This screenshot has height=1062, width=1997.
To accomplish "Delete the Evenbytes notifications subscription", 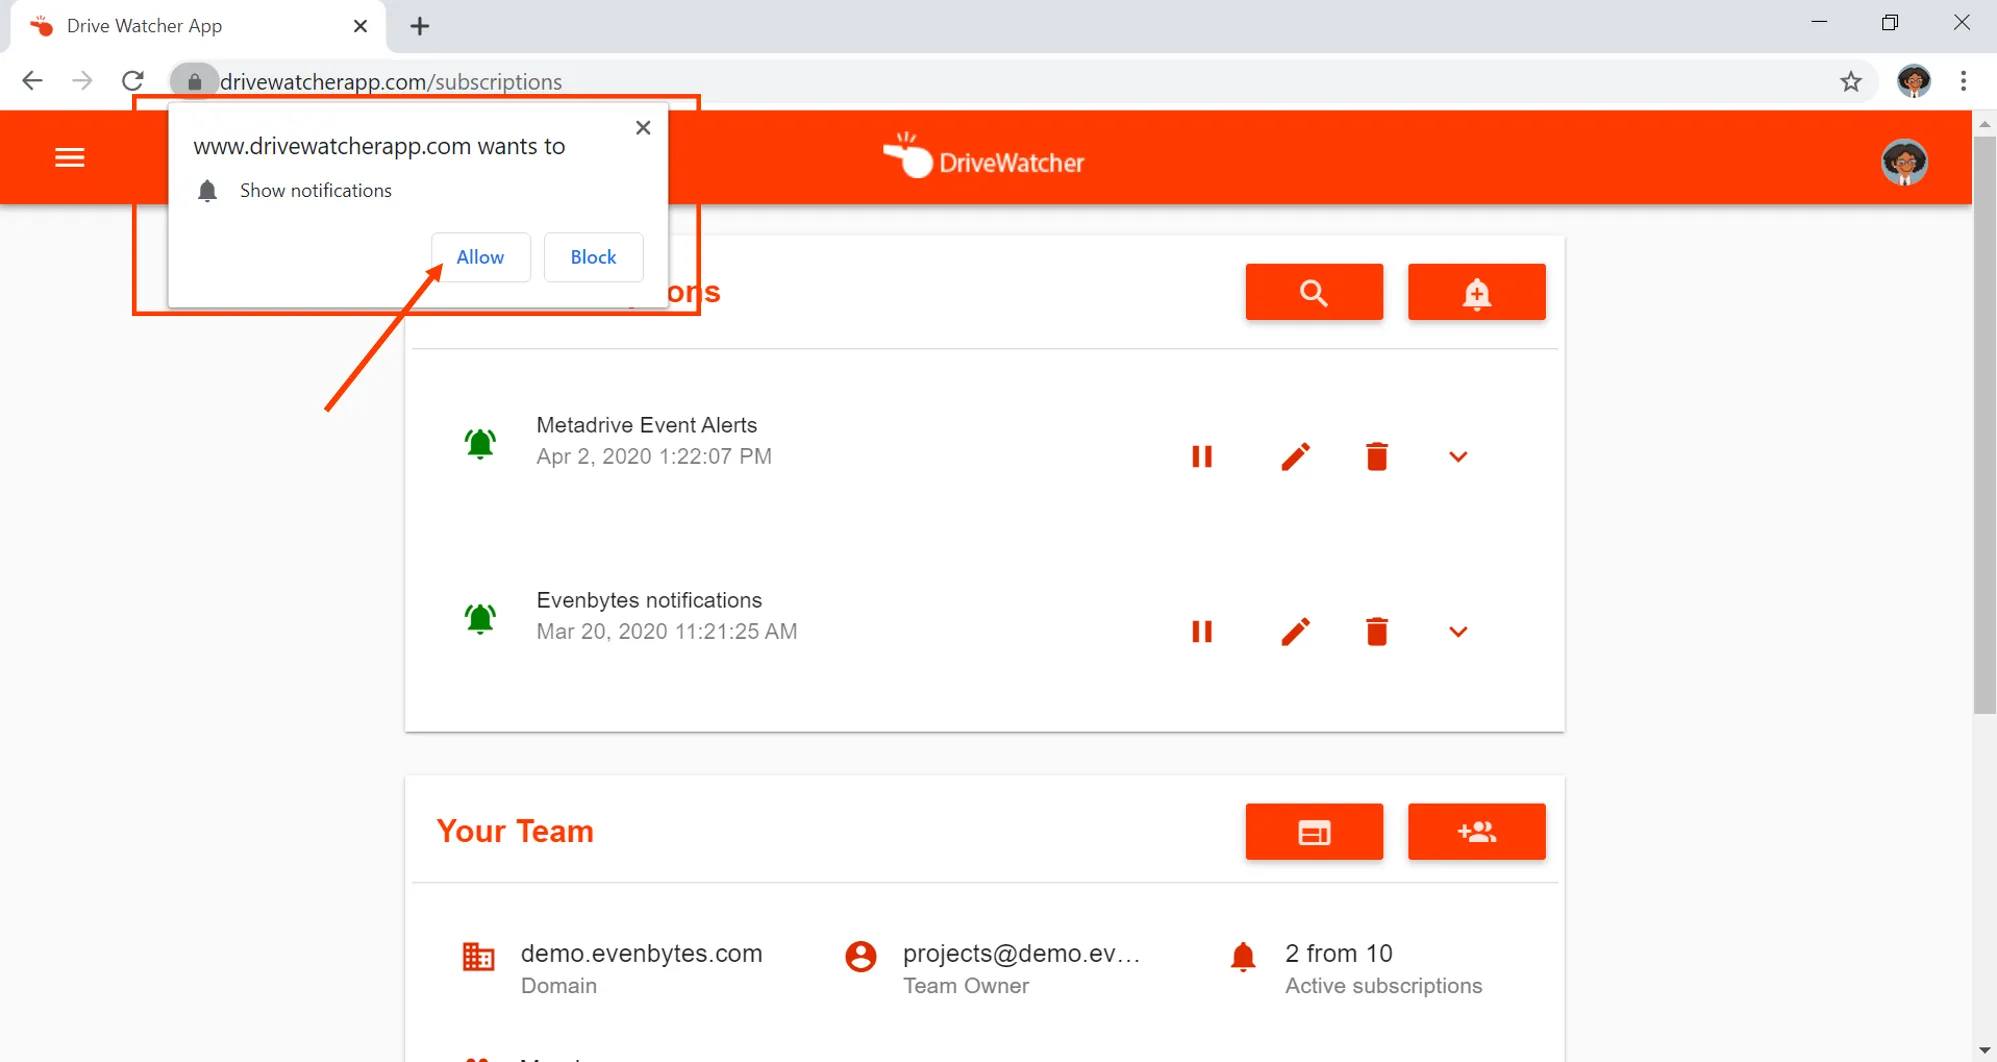I will pyautogui.click(x=1377, y=632).
